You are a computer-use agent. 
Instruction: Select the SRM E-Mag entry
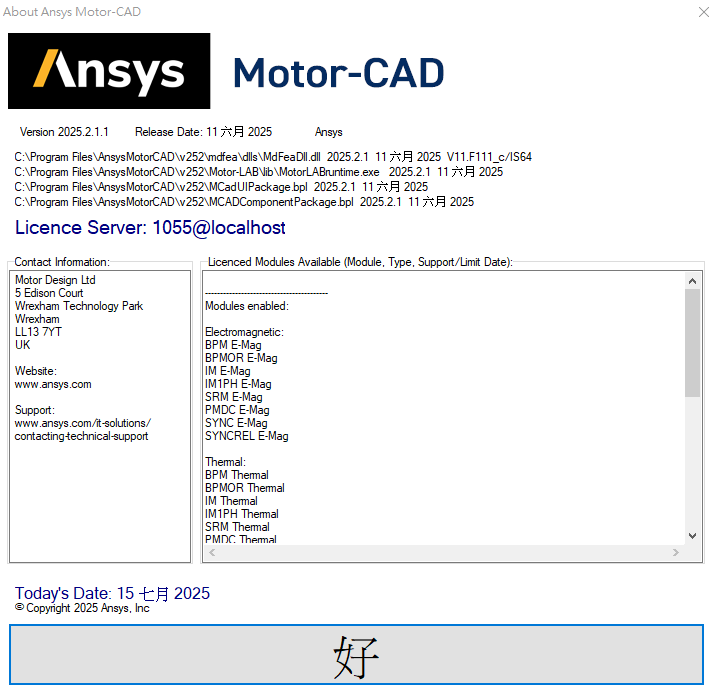(x=234, y=397)
